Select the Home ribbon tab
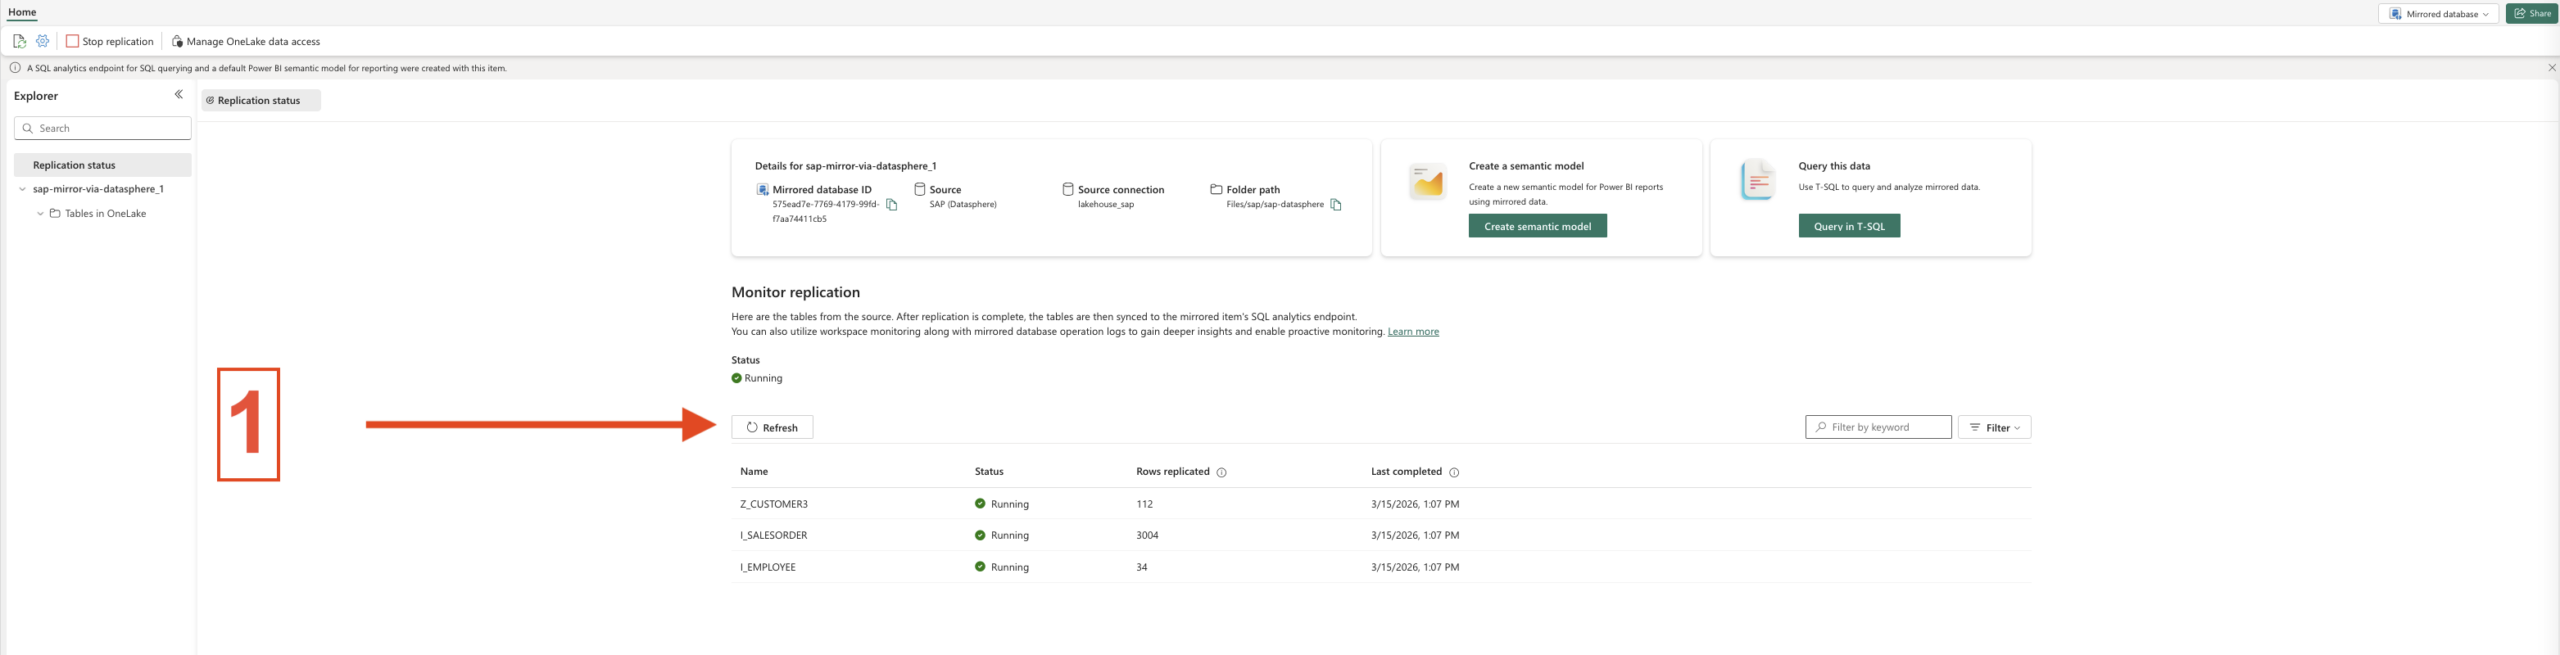The height and width of the screenshot is (655, 2560). coord(22,12)
